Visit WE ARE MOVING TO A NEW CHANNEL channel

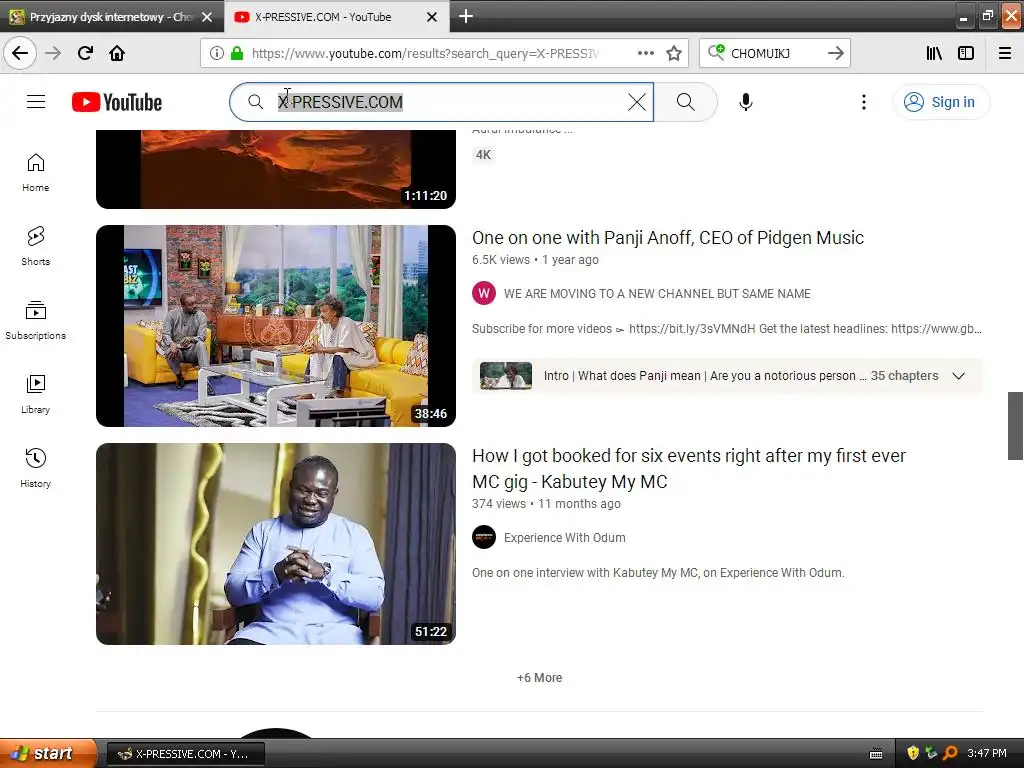[657, 294]
